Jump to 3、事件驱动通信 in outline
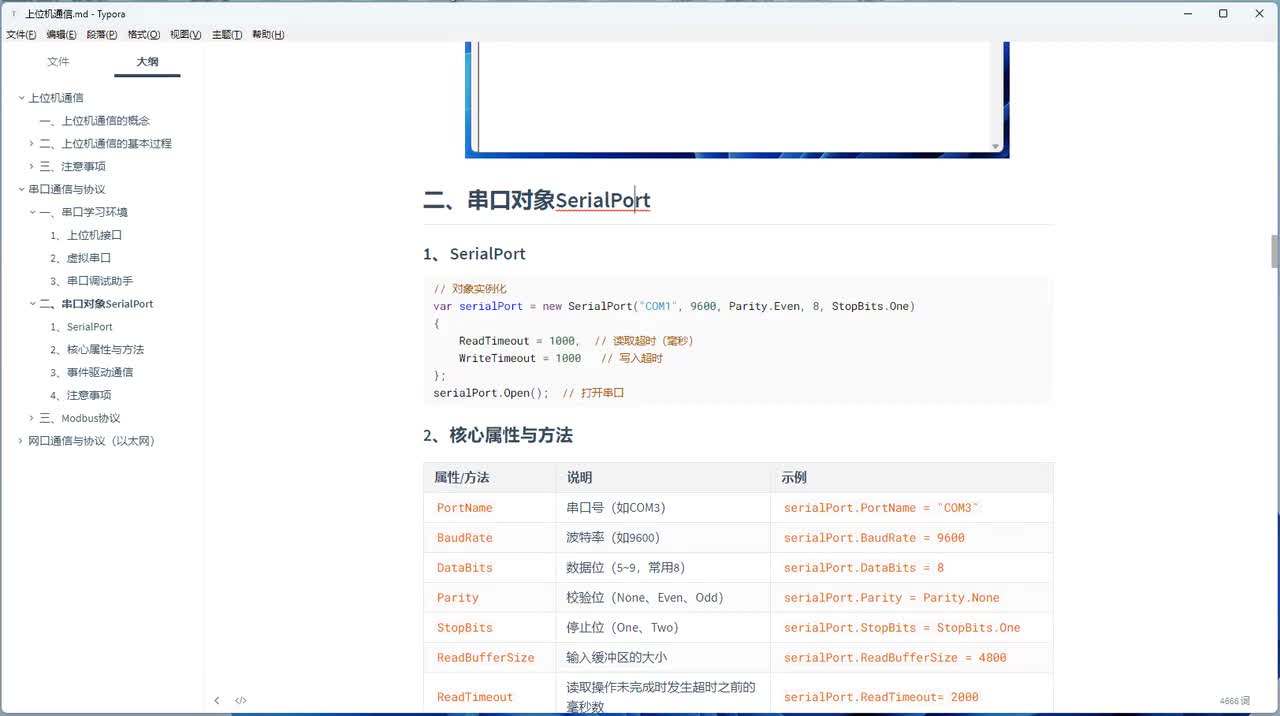1280x716 pixels. point(92,372)
